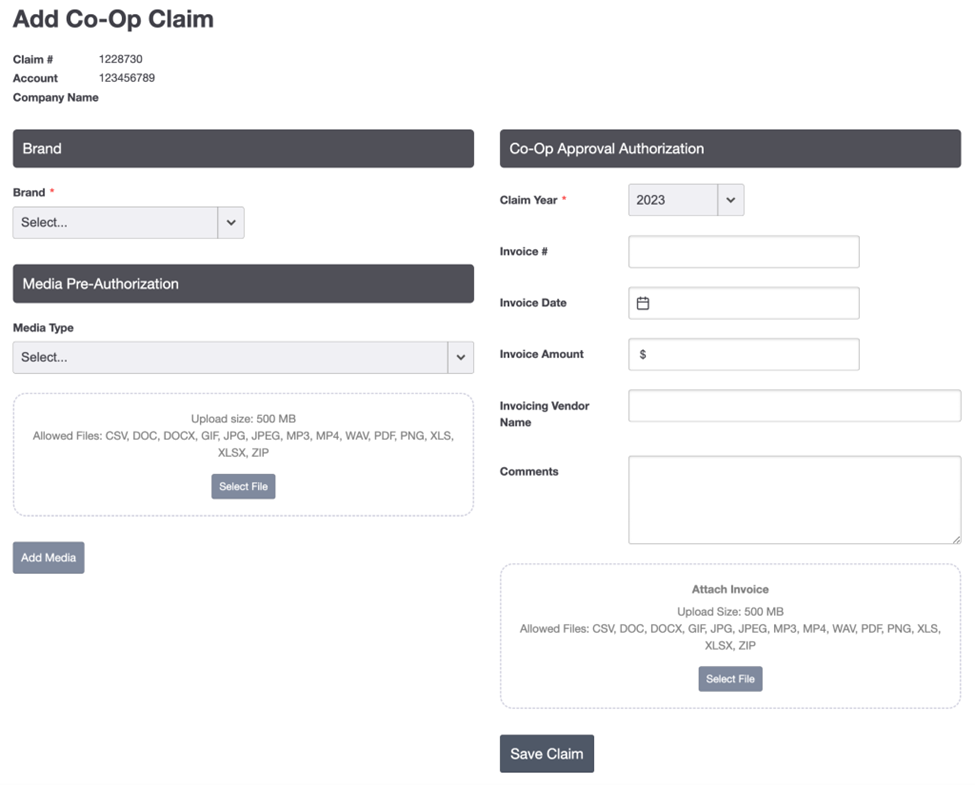Viewport: 975px width, 785px height.
Task: Click the Invoice # input field
Action: tap(743, 252)
